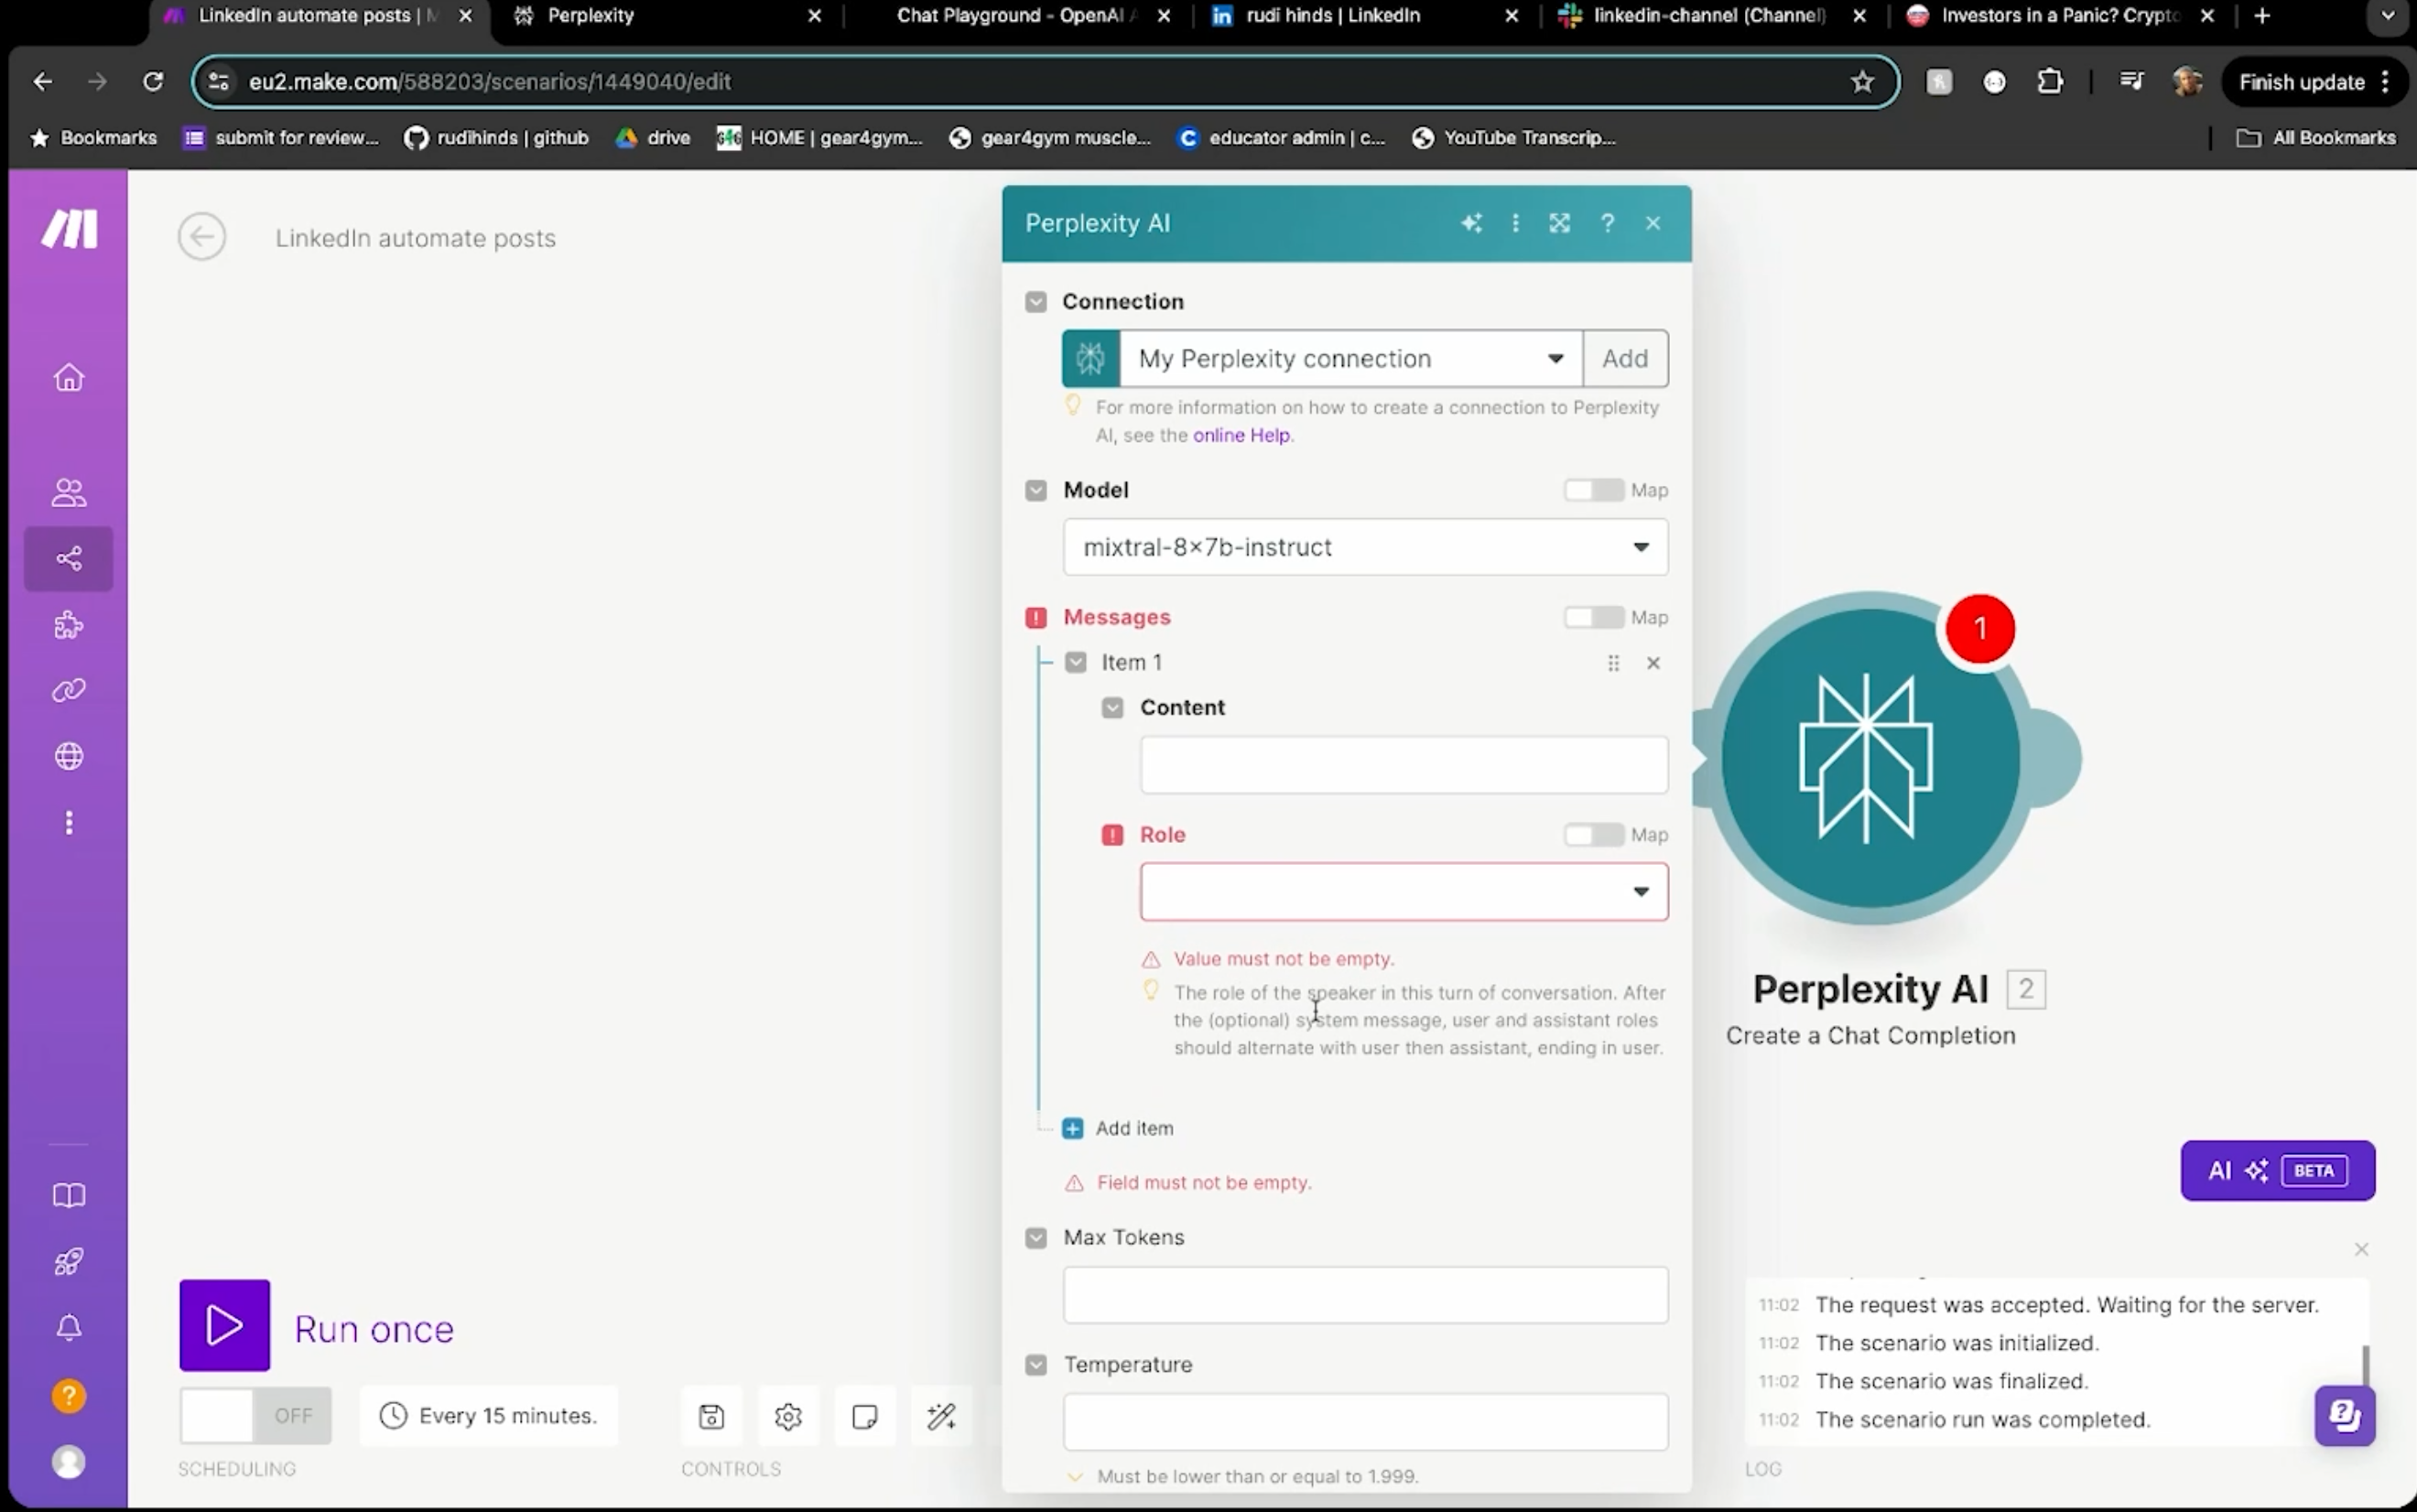Click the Scenarios share icon in sidebar
This screenshot has height=1512, width=2417.
click(68, 558)
